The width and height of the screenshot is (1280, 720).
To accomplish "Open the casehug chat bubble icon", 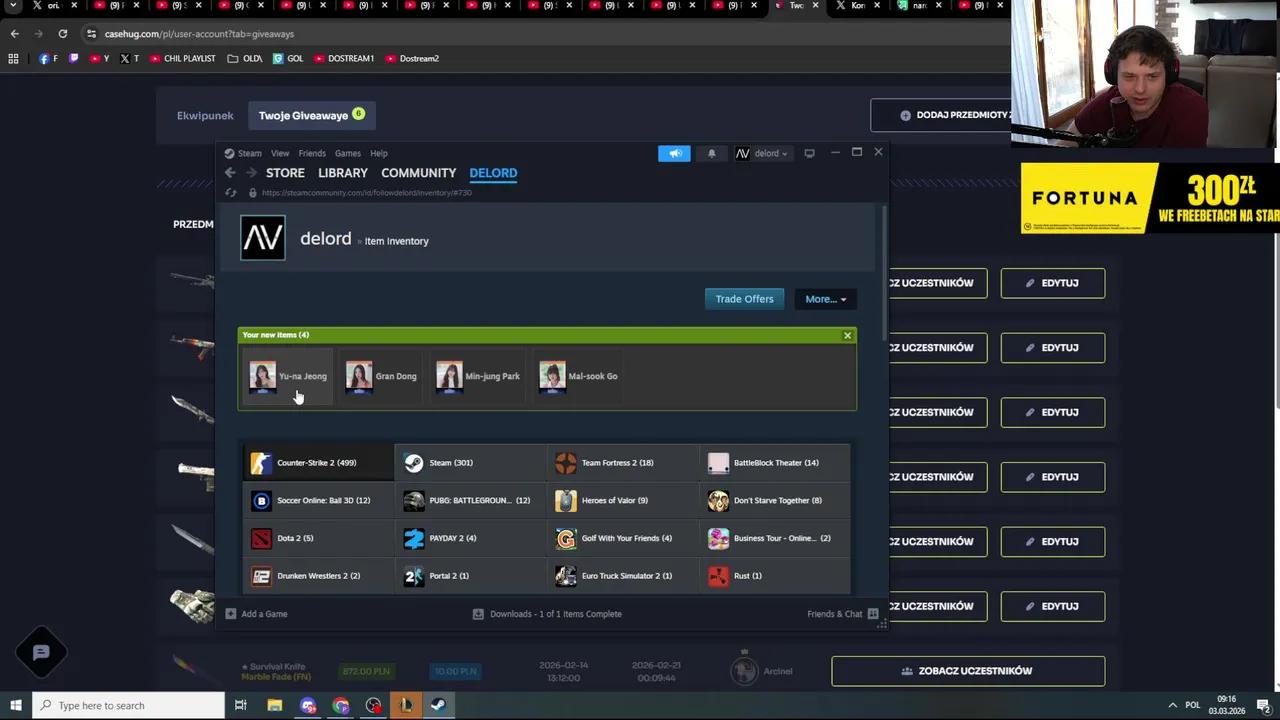I will pos(41,653).
